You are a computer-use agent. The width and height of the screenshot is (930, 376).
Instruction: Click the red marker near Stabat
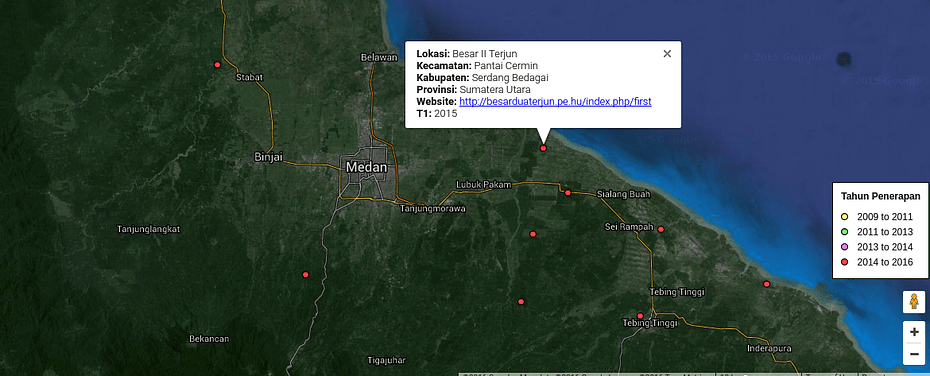pyautogui.click(x=217, y=65)
